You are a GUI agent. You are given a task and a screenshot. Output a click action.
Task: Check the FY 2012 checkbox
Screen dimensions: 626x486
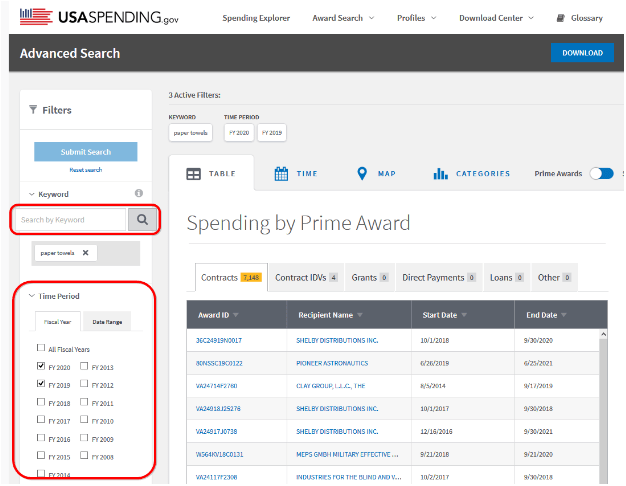click(x=84, y=383)
